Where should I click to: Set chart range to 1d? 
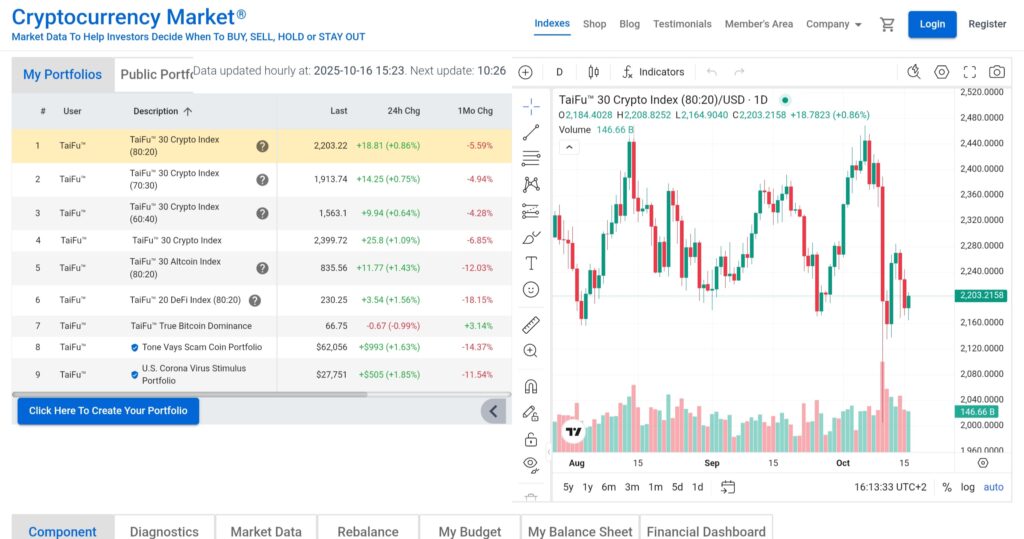click(x=697, y=487)
